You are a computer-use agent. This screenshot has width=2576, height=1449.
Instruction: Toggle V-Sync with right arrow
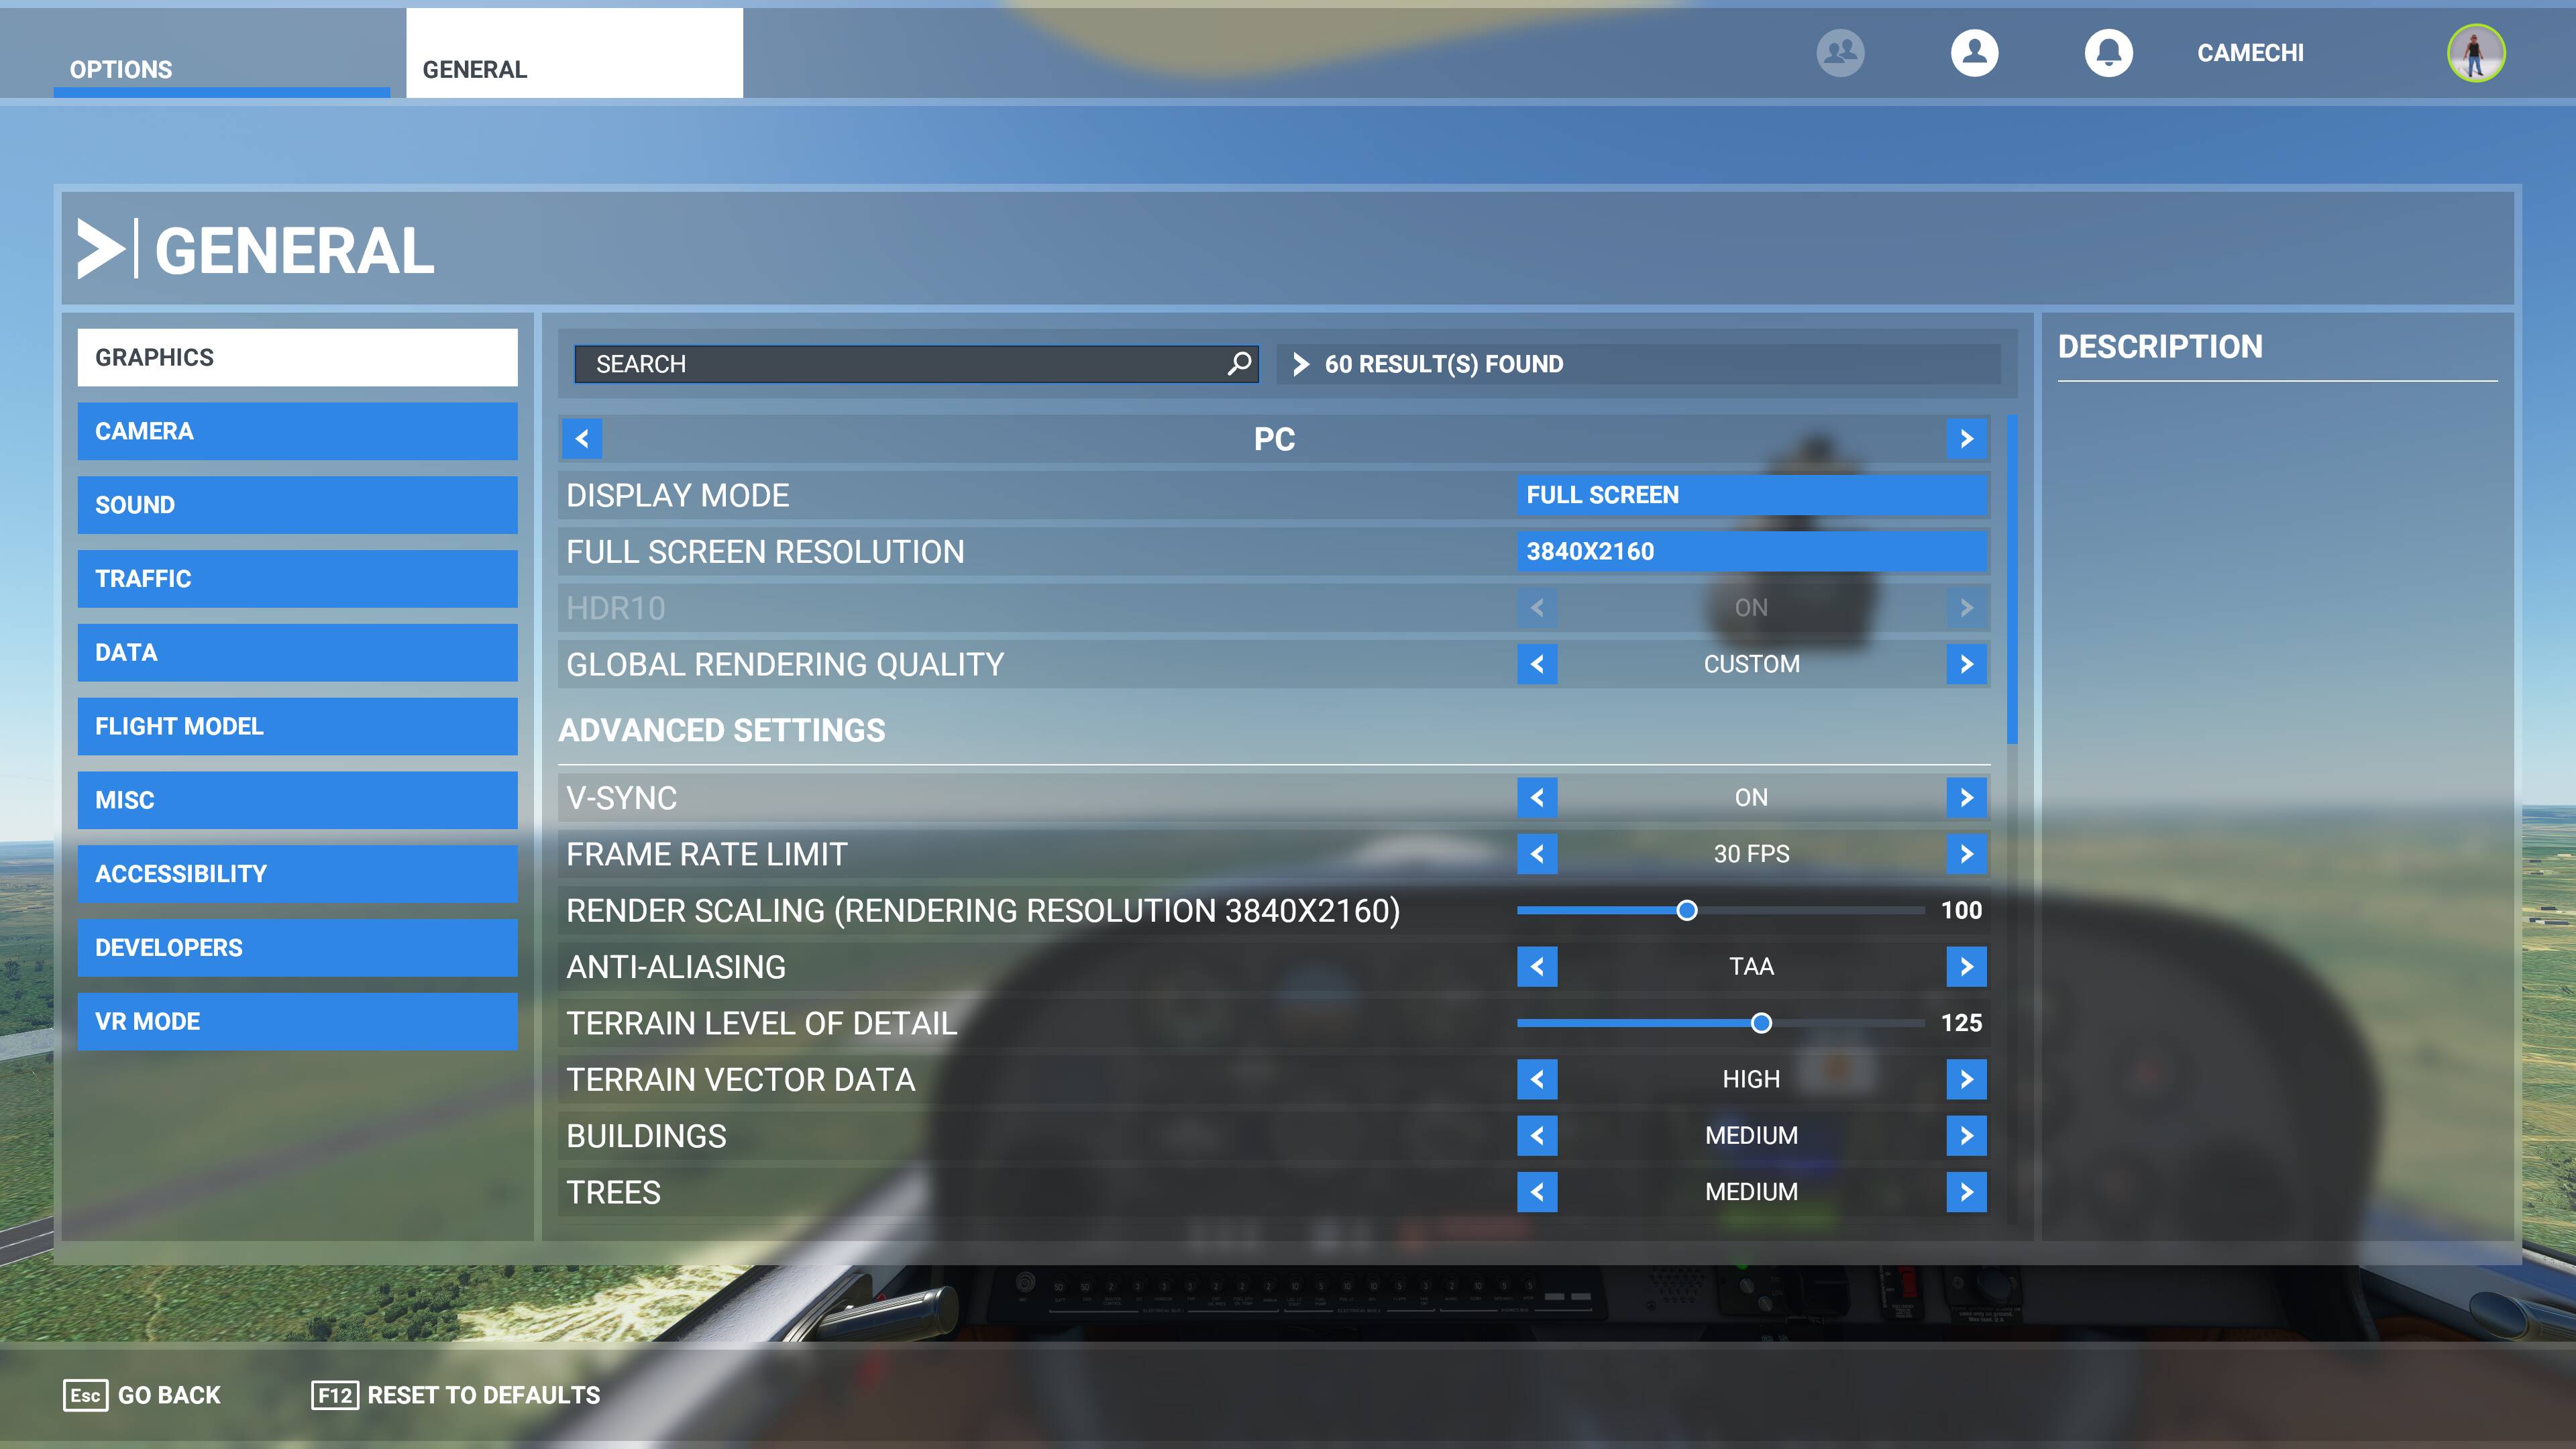point(1966,798)
